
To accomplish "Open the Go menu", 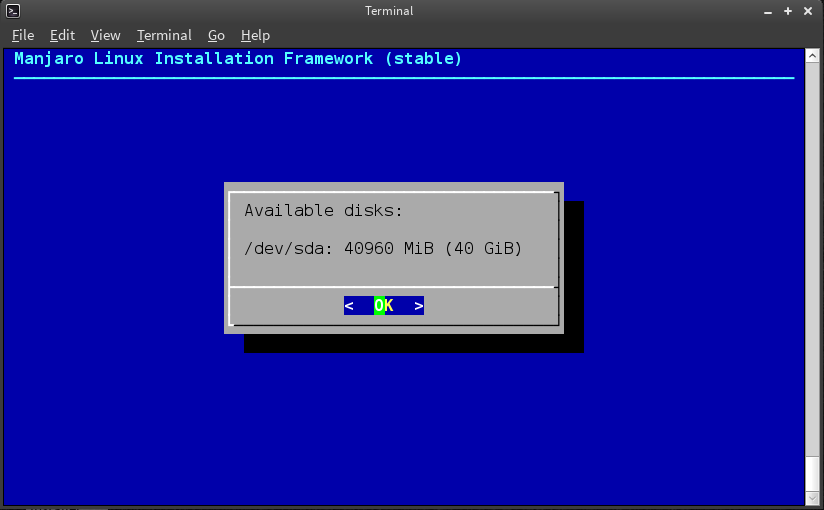I will [x=216, y=35].
